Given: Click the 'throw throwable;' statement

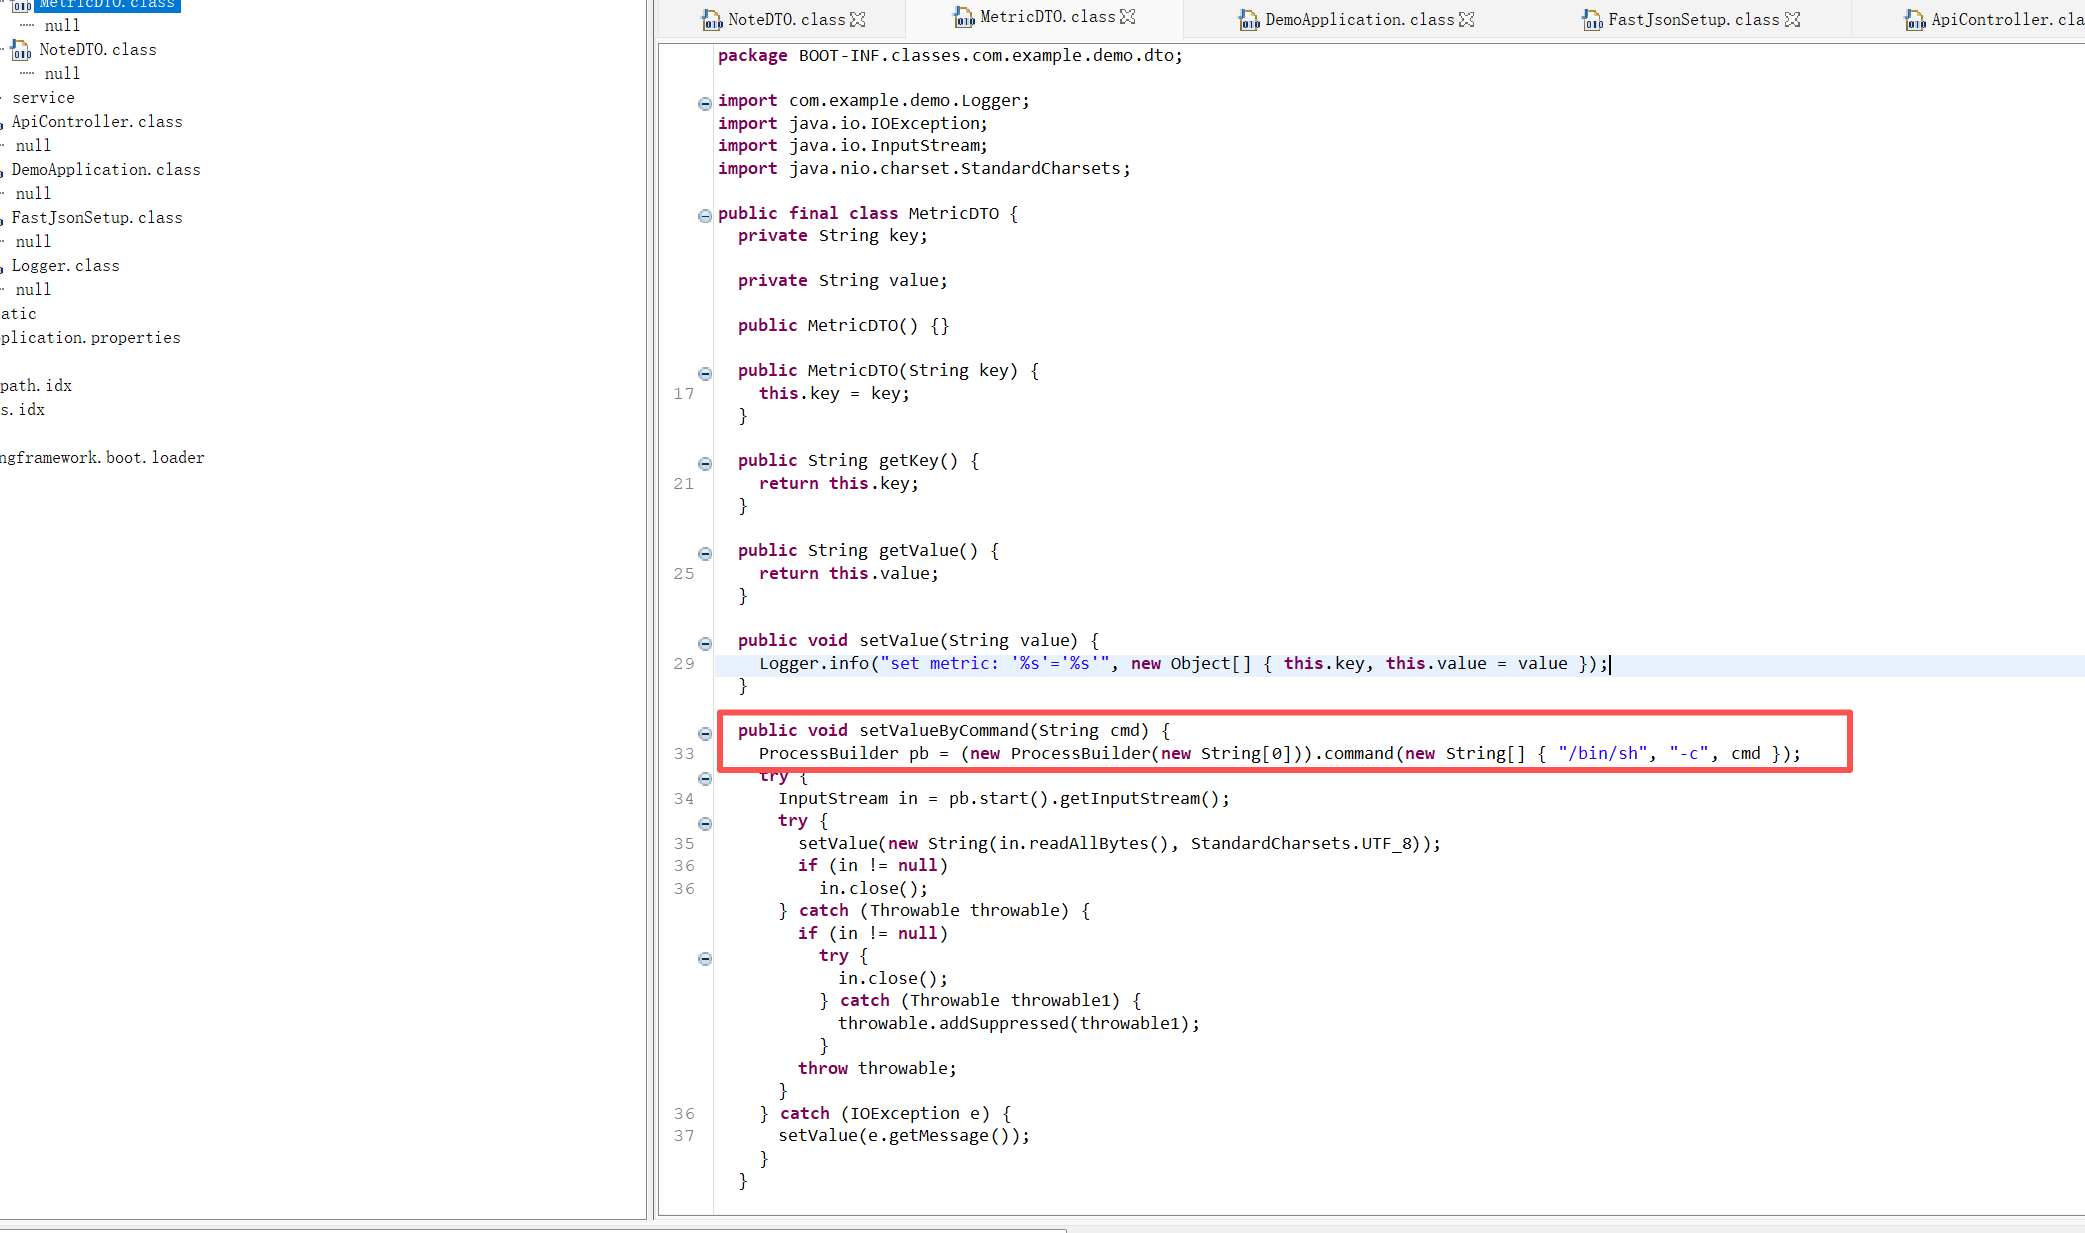Looking at the screenshot, I should (x=877, y=1068).
